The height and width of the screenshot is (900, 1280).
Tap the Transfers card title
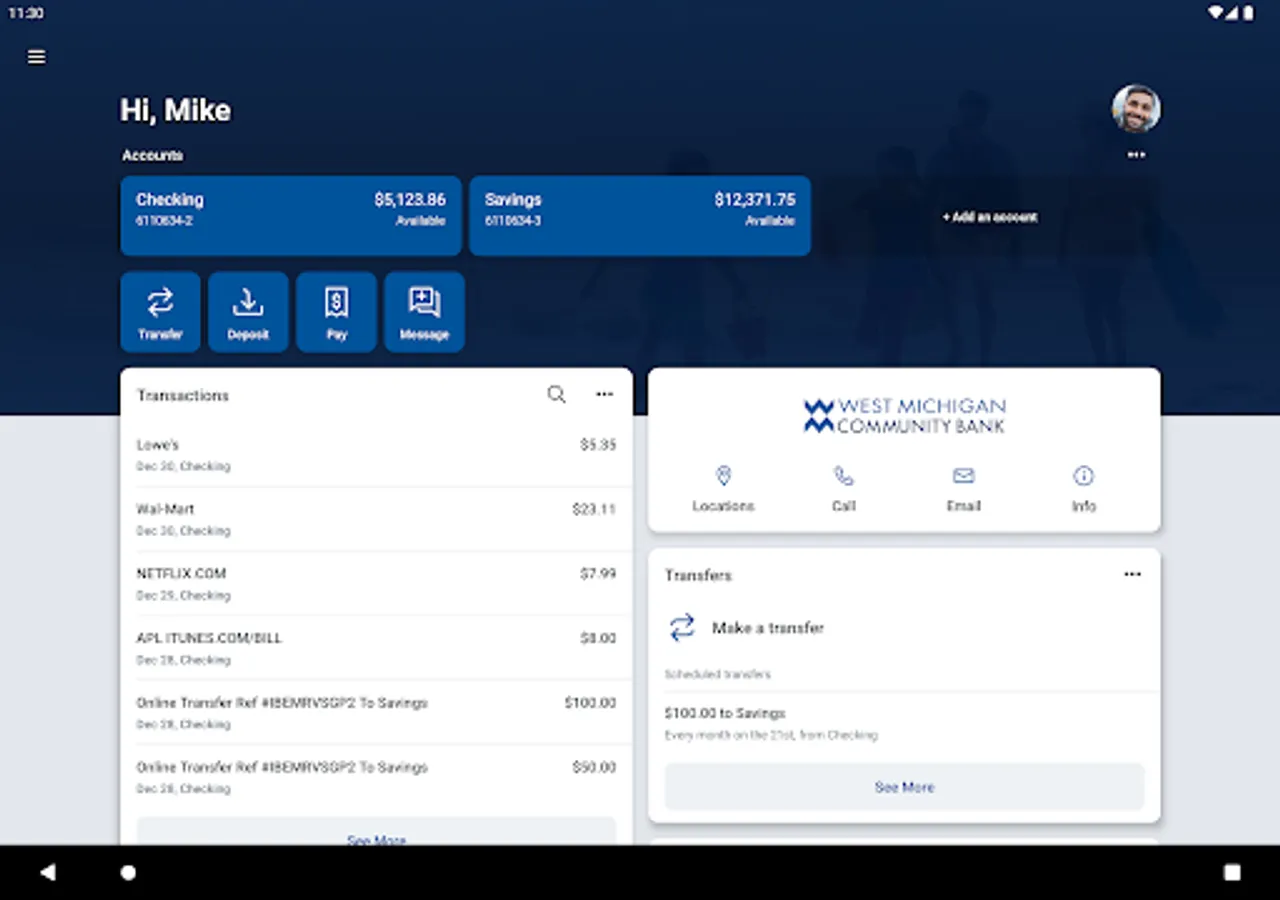point(698,576)
